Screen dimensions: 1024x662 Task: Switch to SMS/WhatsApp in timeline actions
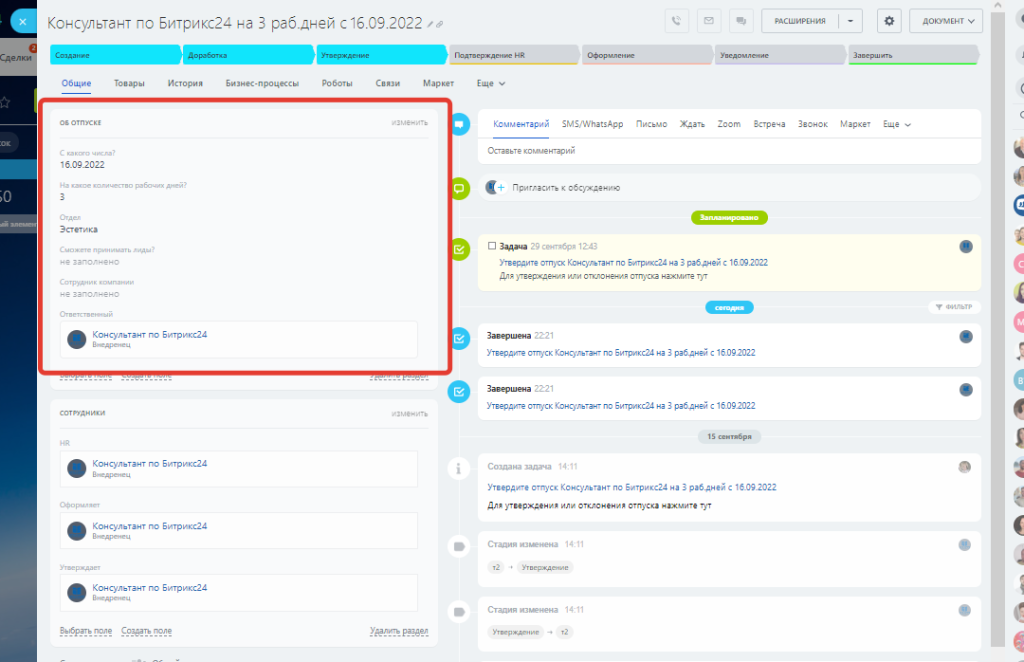pyautogui.click(x=592, y=124)
